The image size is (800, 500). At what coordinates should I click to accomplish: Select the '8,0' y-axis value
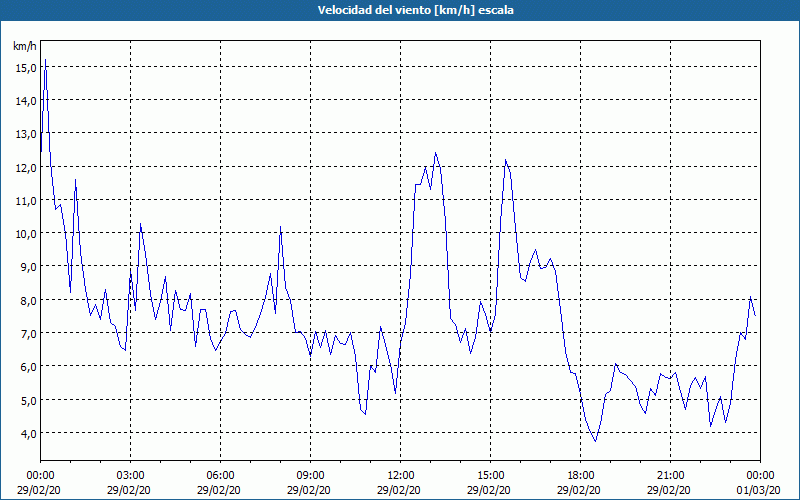coord(29,301)
